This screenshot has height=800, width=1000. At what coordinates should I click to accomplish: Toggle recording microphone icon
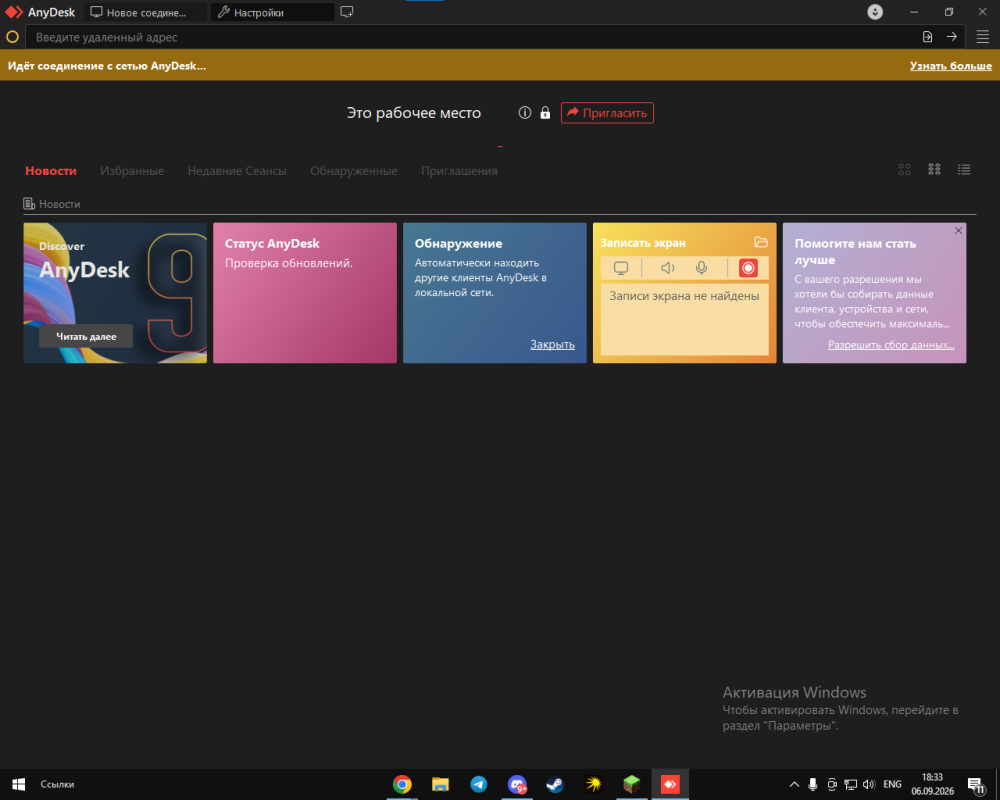pos(702,268)
